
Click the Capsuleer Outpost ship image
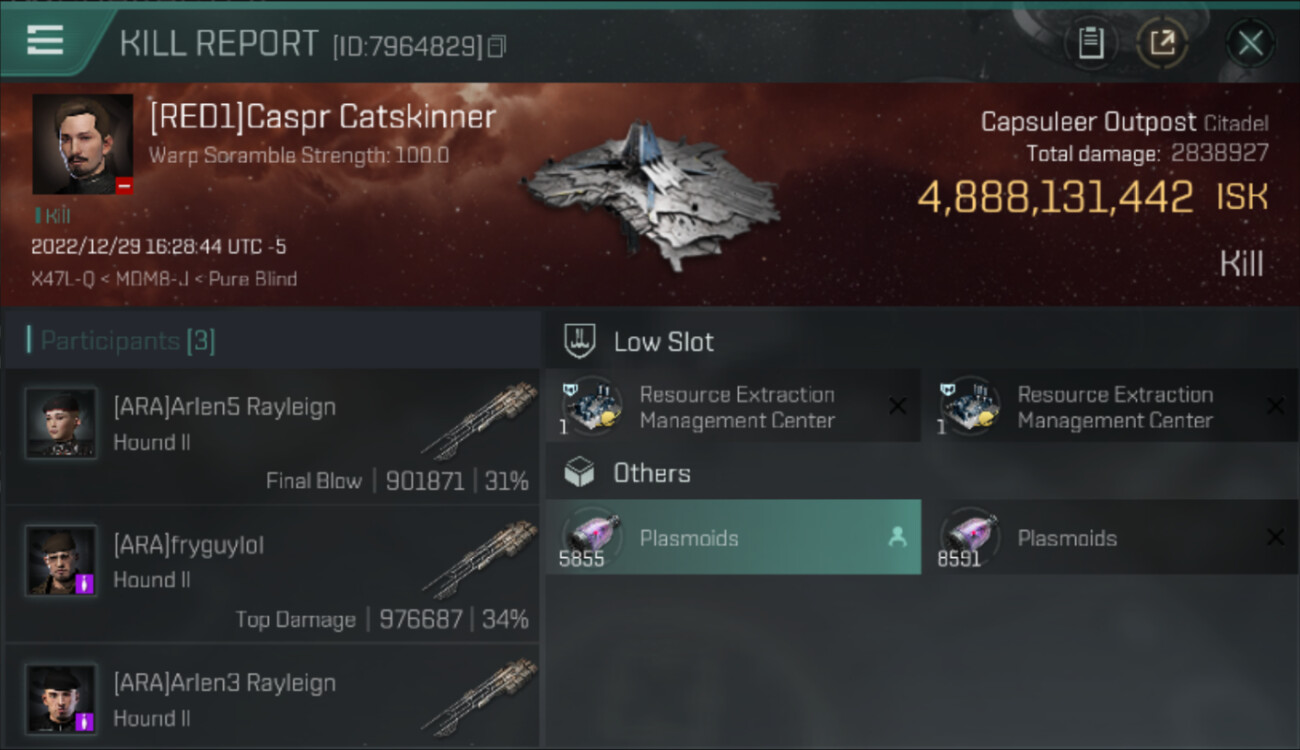(x=651, y=194)
